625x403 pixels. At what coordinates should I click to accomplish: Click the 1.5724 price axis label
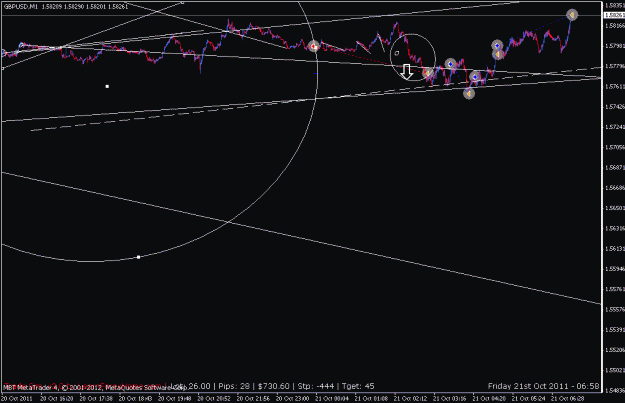[x=615, y=127]
